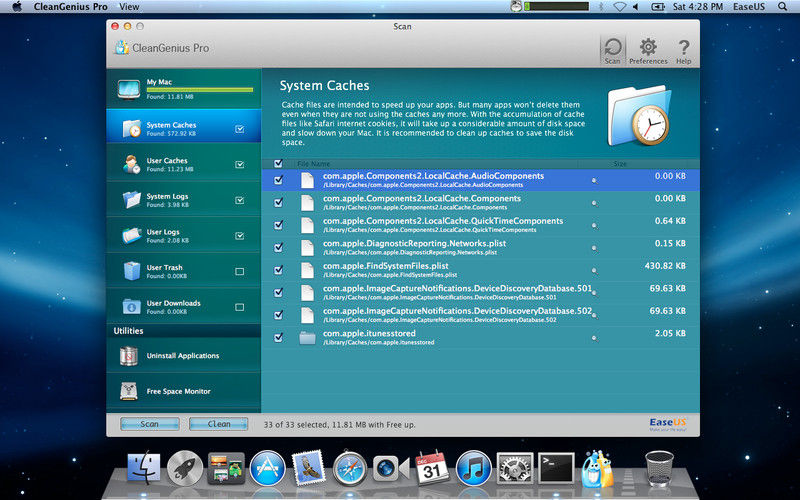800x500 pixels.
Task: Select the LocalCache.Components file row
Action: tap(480, 203)
